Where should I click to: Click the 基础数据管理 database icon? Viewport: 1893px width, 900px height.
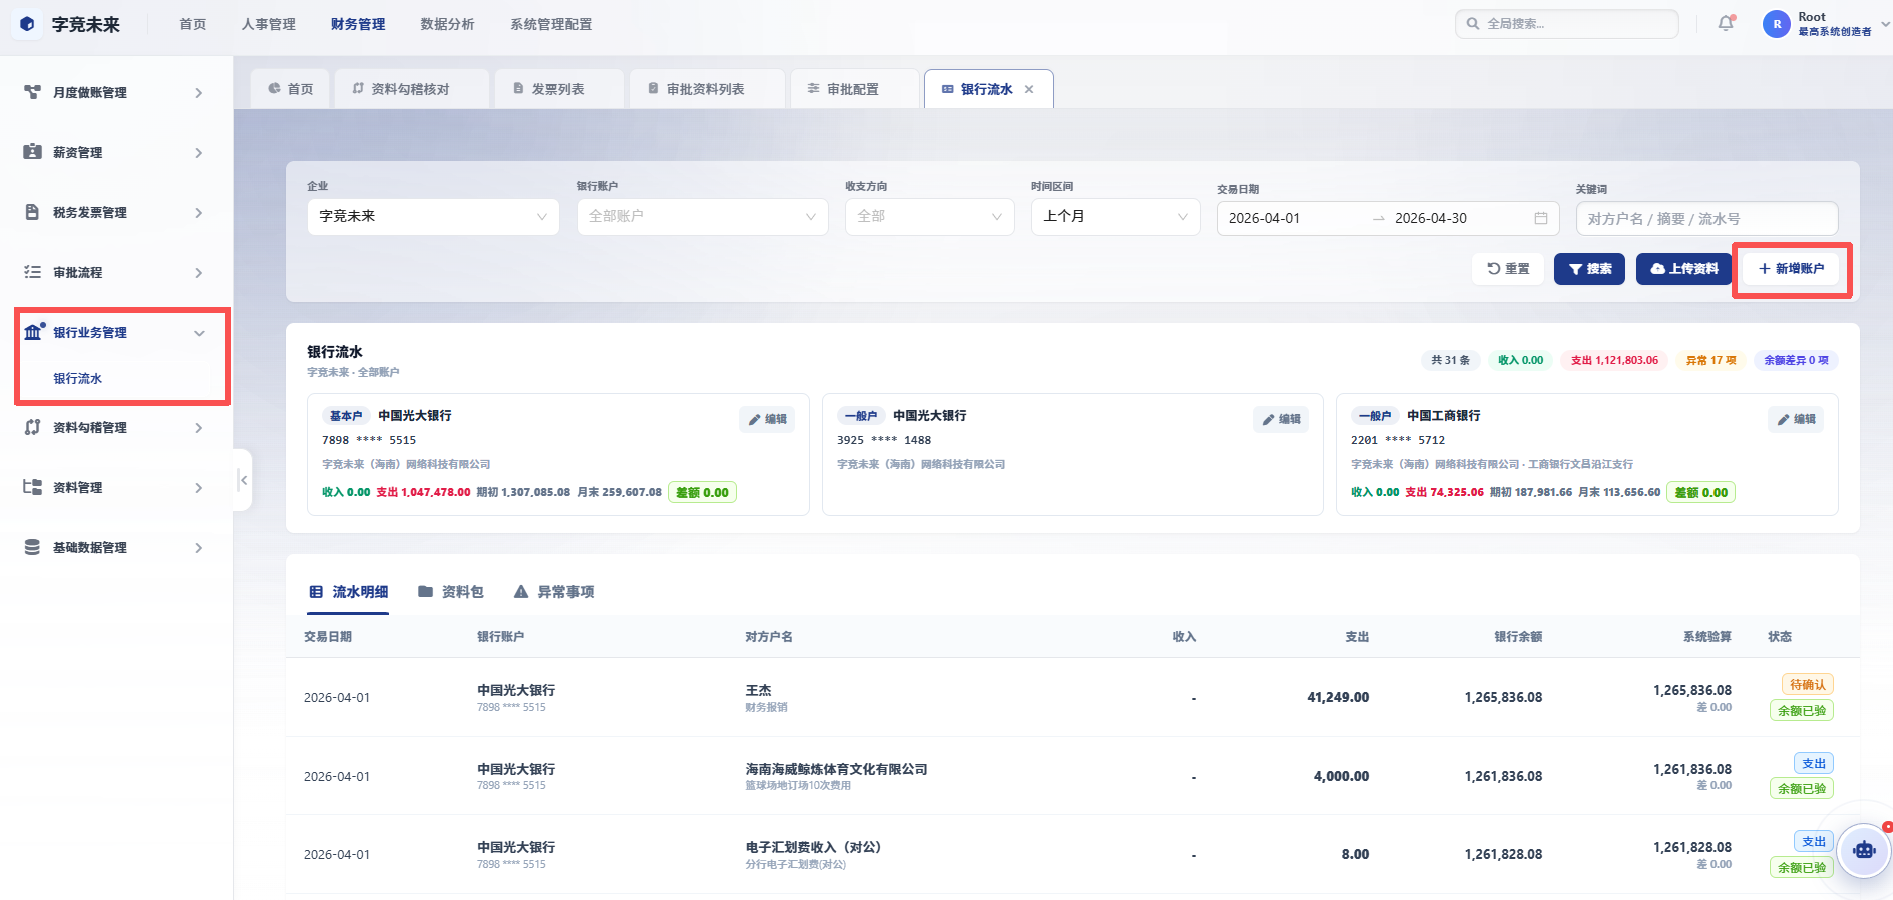pos(32,547)
